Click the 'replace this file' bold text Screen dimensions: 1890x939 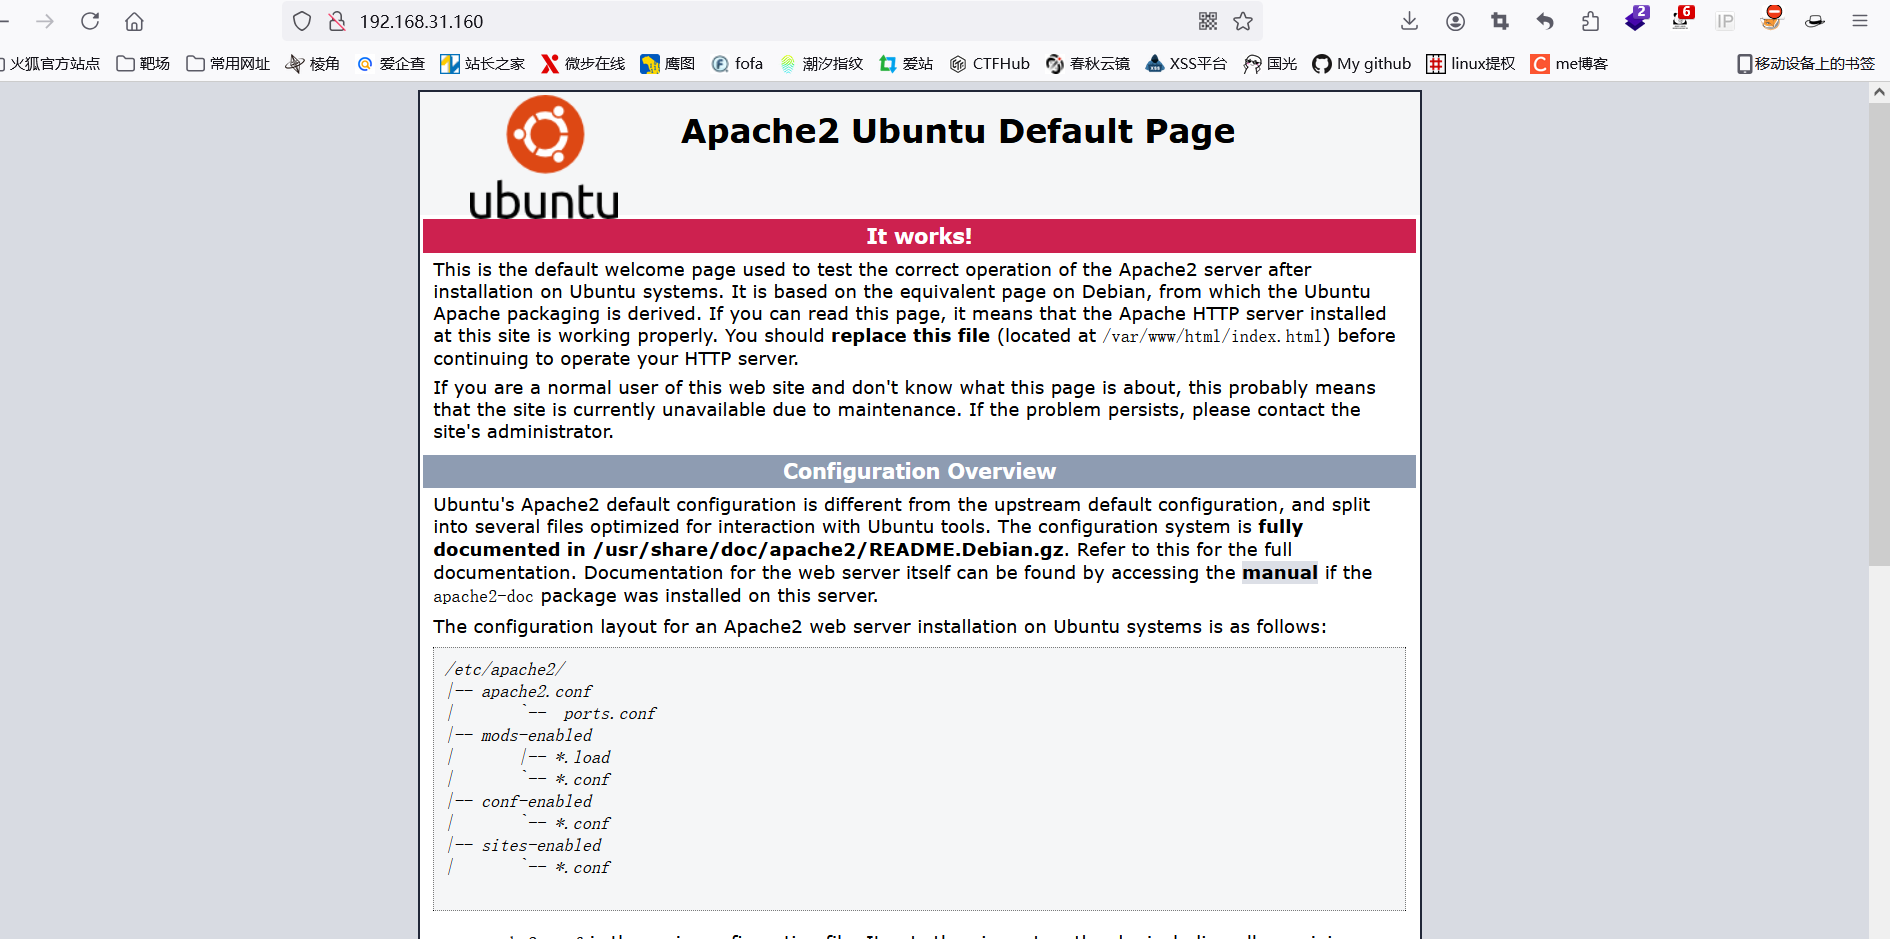coord(910,336)
